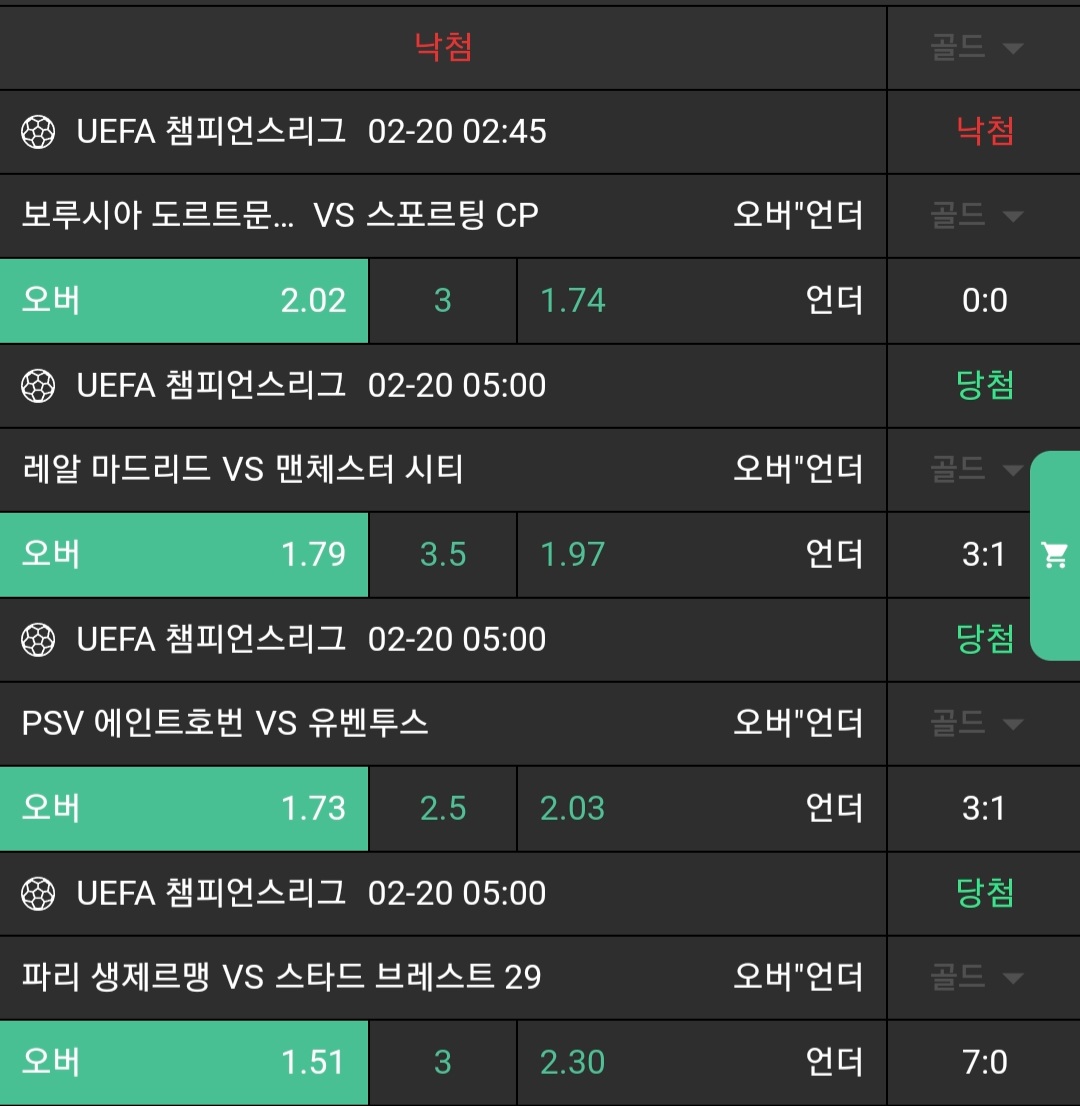Open 골드 dropdown on the Paris Saint-Germain row
The image size is (1080, 1106).
coord(977,977)
